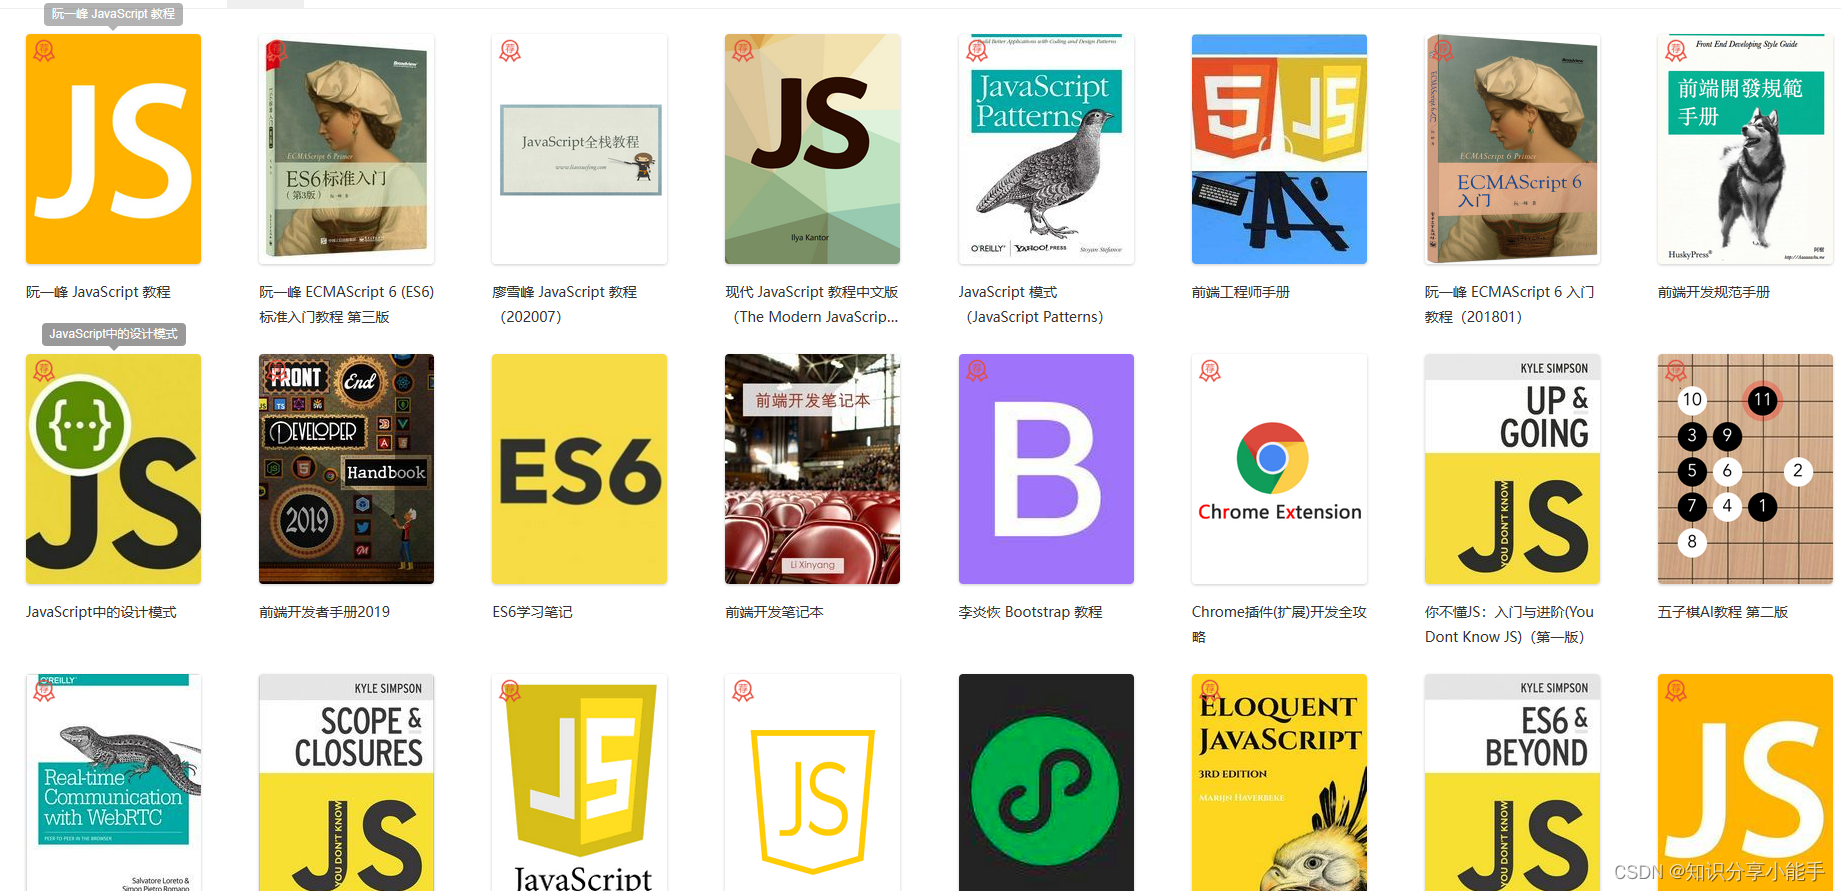Open the yellow ES6 cover

[x=579, y=469]
